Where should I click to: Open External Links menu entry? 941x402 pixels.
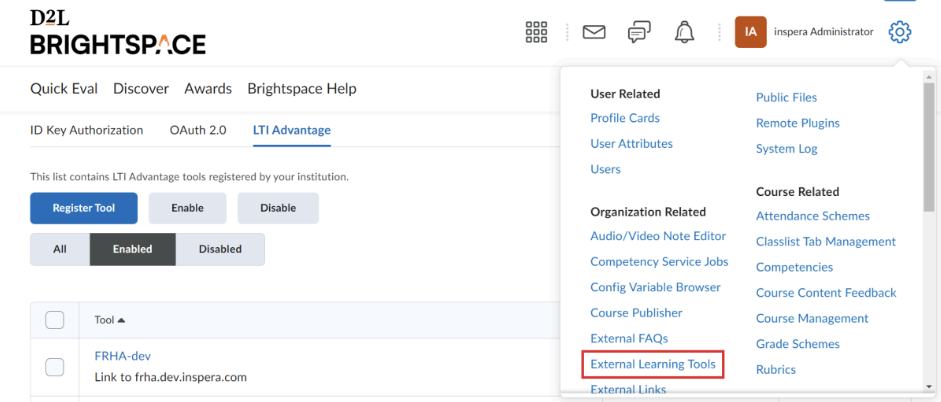coord(628,389)
